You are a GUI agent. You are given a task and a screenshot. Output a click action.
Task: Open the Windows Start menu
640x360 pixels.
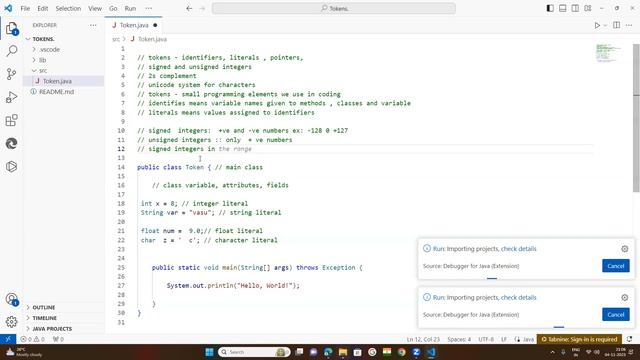(x=209, y=352)
